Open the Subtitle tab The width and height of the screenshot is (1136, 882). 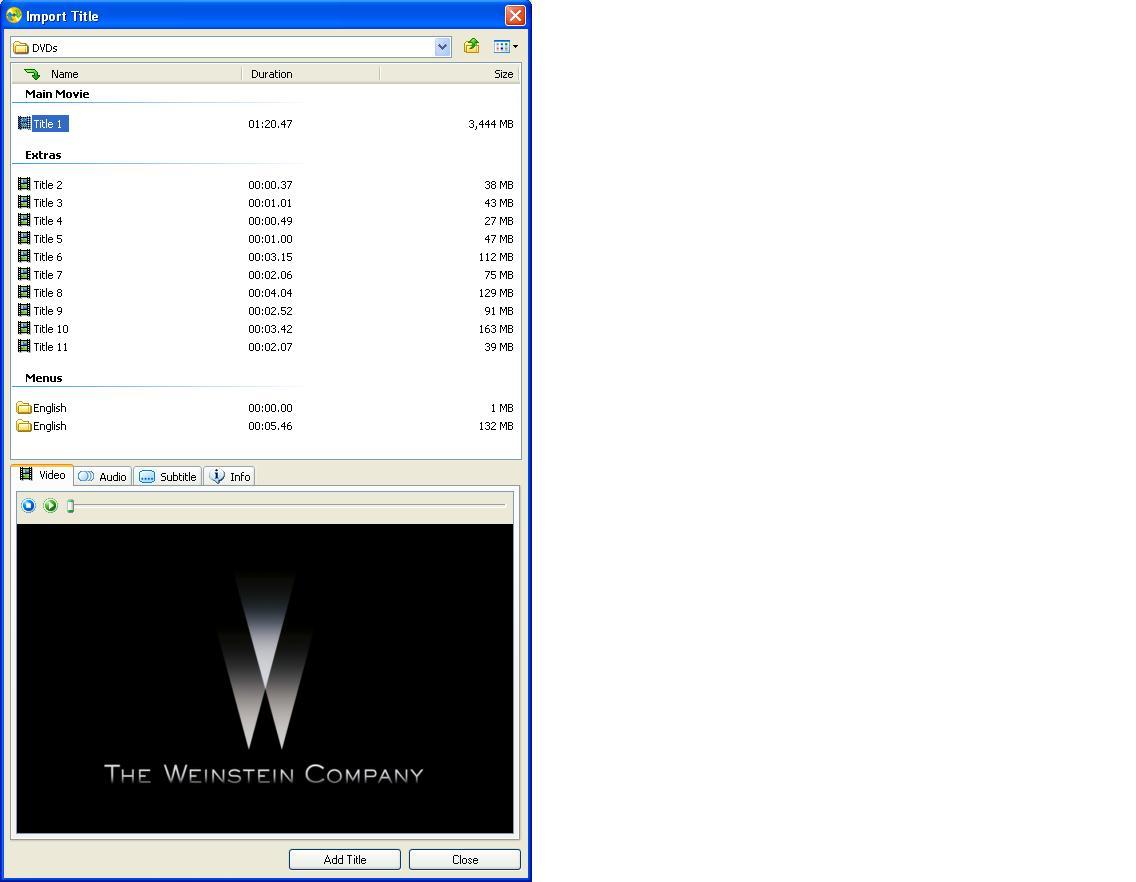[167, 476]
